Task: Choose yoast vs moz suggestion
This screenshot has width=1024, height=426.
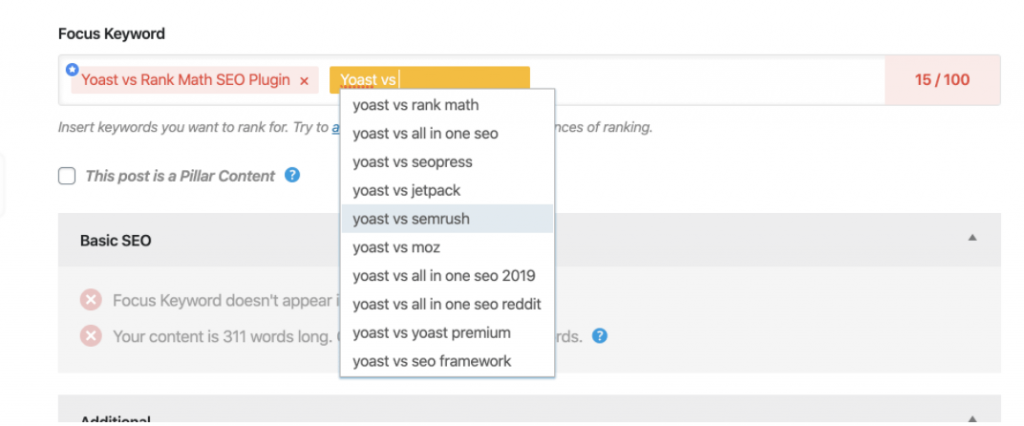Action: (x=396, y=247)
